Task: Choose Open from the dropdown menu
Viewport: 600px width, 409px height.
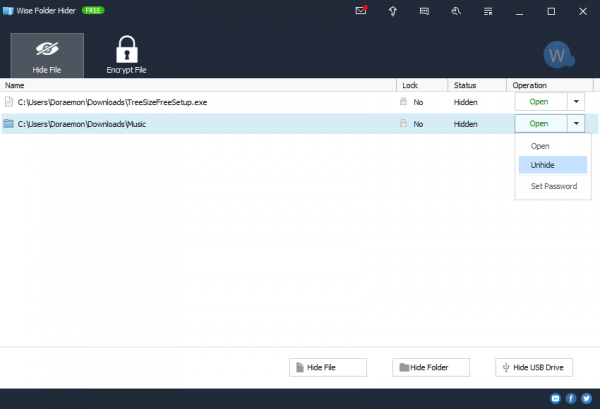Action: (553, 146)
